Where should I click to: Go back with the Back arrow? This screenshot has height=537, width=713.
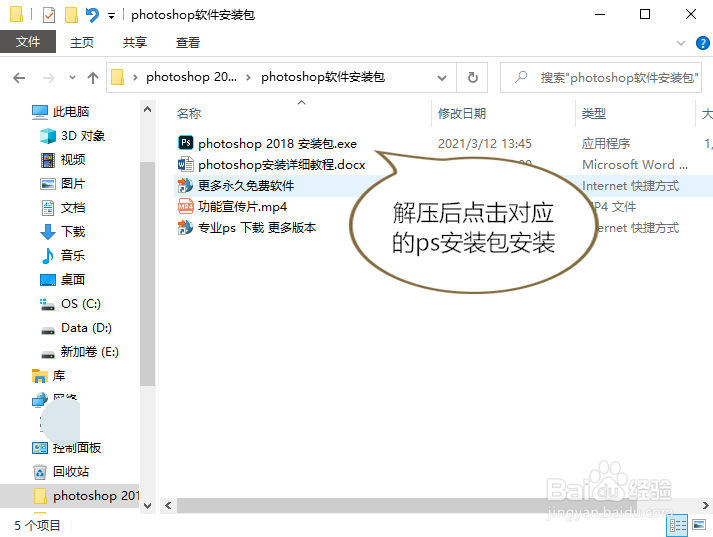[x=19, y=78]
